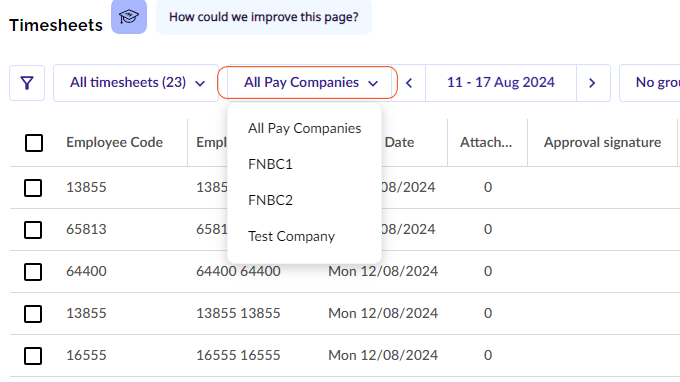680x382 pixels.
Task: Open the All timesheets (23) dropdown
Action: click(x=136, y=83)
